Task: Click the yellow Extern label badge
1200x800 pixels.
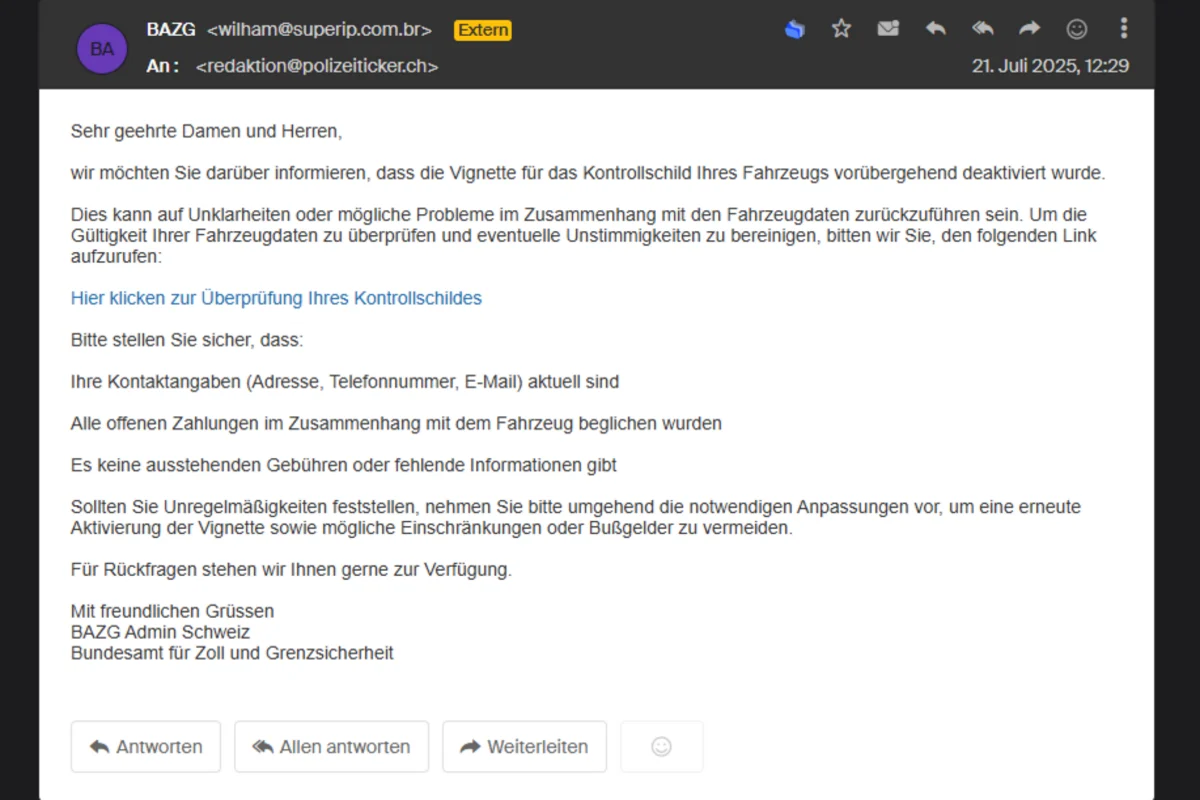Action: pyautogui.click(x=483, y=30)
